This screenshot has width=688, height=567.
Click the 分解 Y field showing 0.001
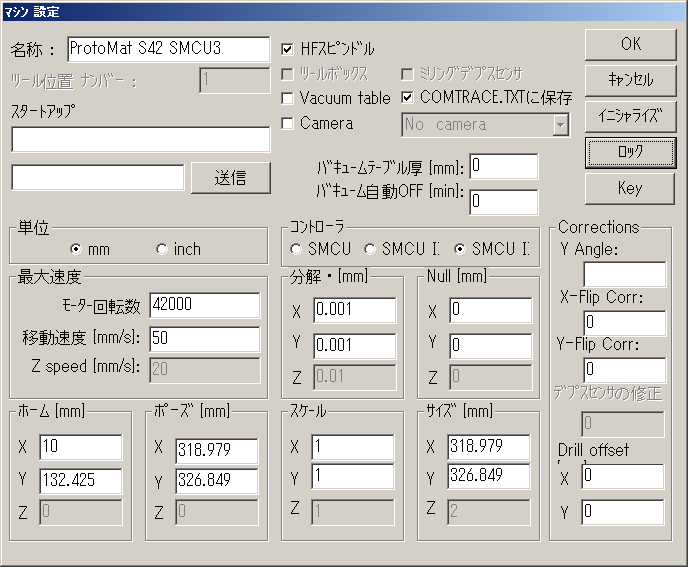[x=355, y=345]
